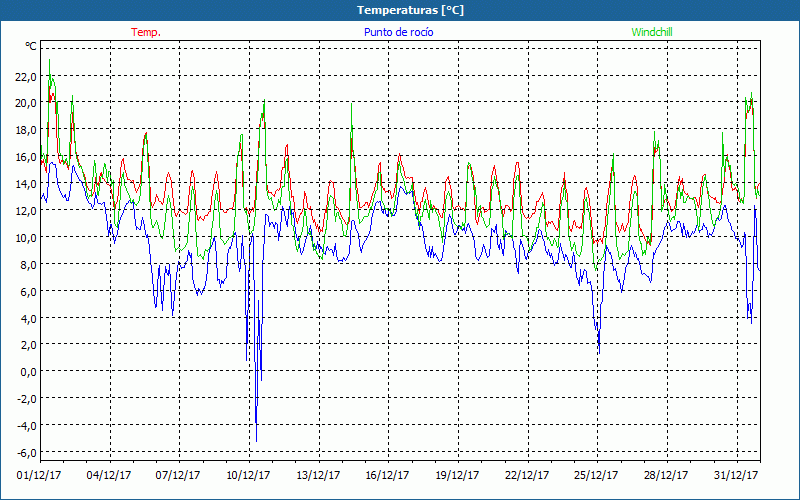Click the Temp. legend label

point(146,32)
